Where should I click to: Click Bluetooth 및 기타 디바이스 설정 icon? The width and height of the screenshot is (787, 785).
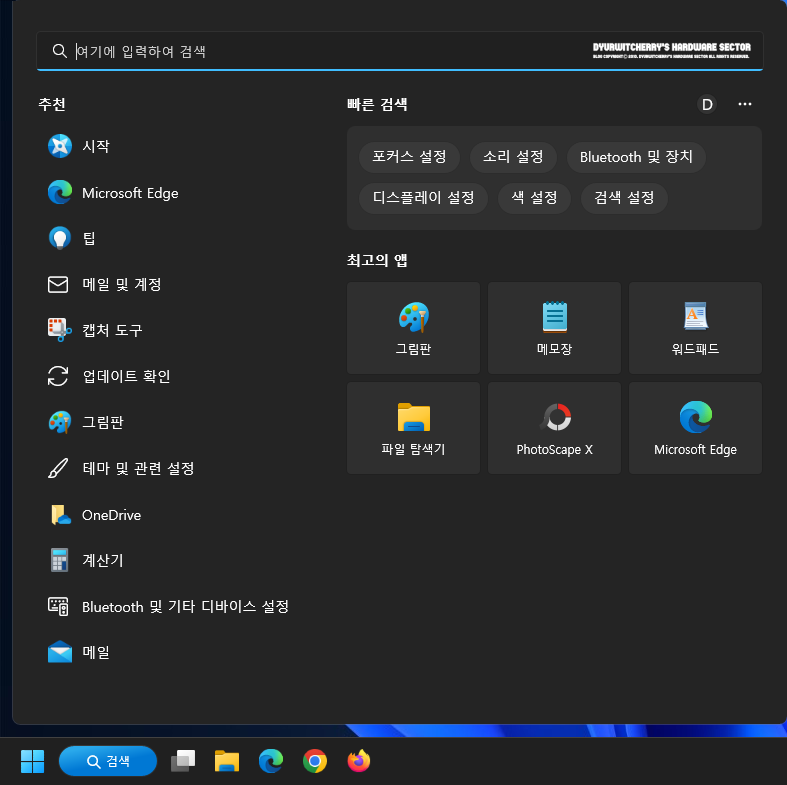pos(58,606)
